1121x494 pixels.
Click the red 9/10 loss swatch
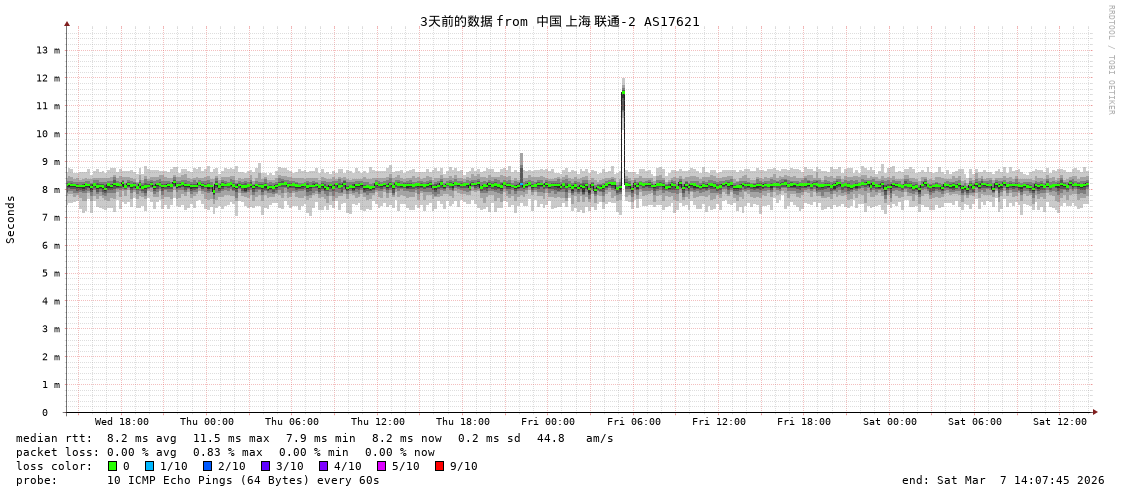440,466
